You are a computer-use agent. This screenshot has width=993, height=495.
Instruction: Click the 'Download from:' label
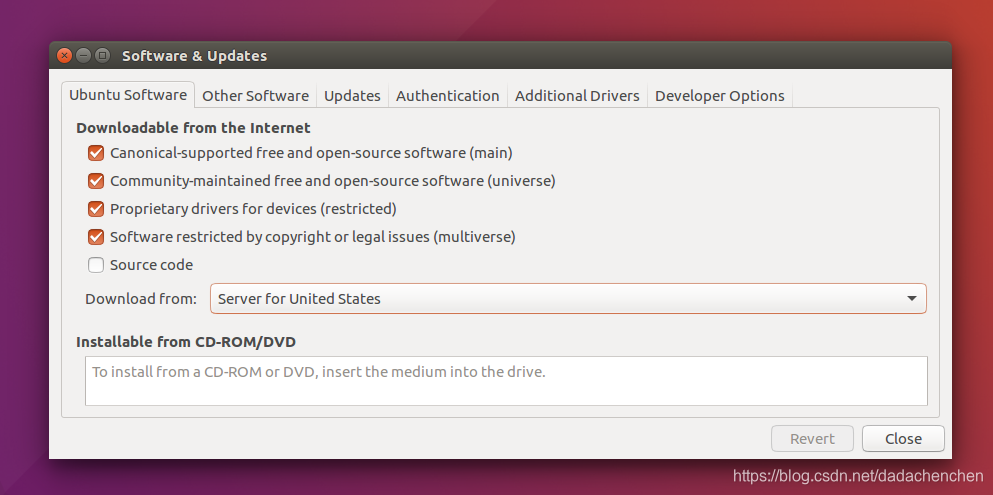(141, 299)
